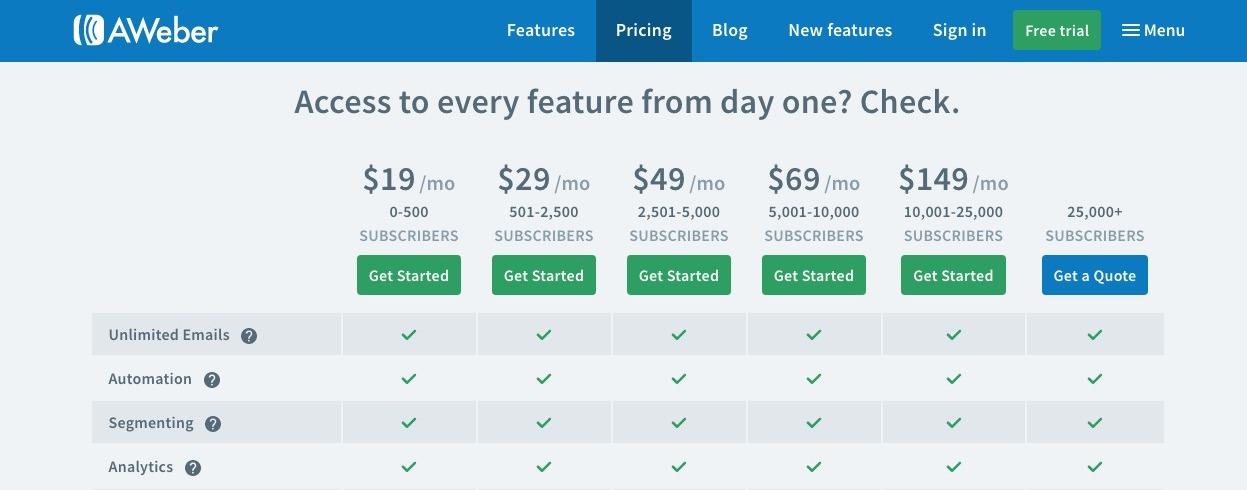The height and width of the screenshot is (490, 1247).
Task: Open help icon beside Unlimited Emails
Action: [249, 336]
